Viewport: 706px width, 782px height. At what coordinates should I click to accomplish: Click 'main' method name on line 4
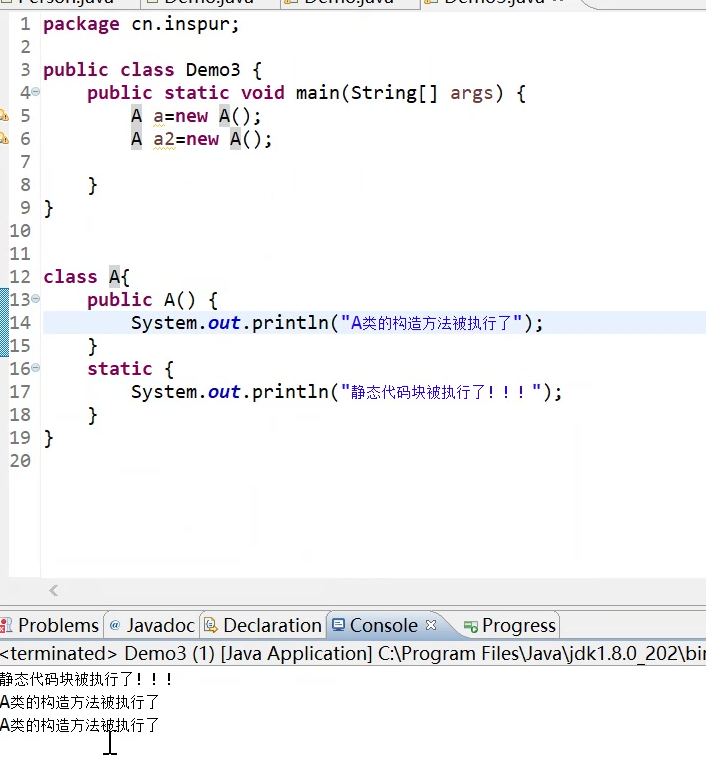(318, 93)
